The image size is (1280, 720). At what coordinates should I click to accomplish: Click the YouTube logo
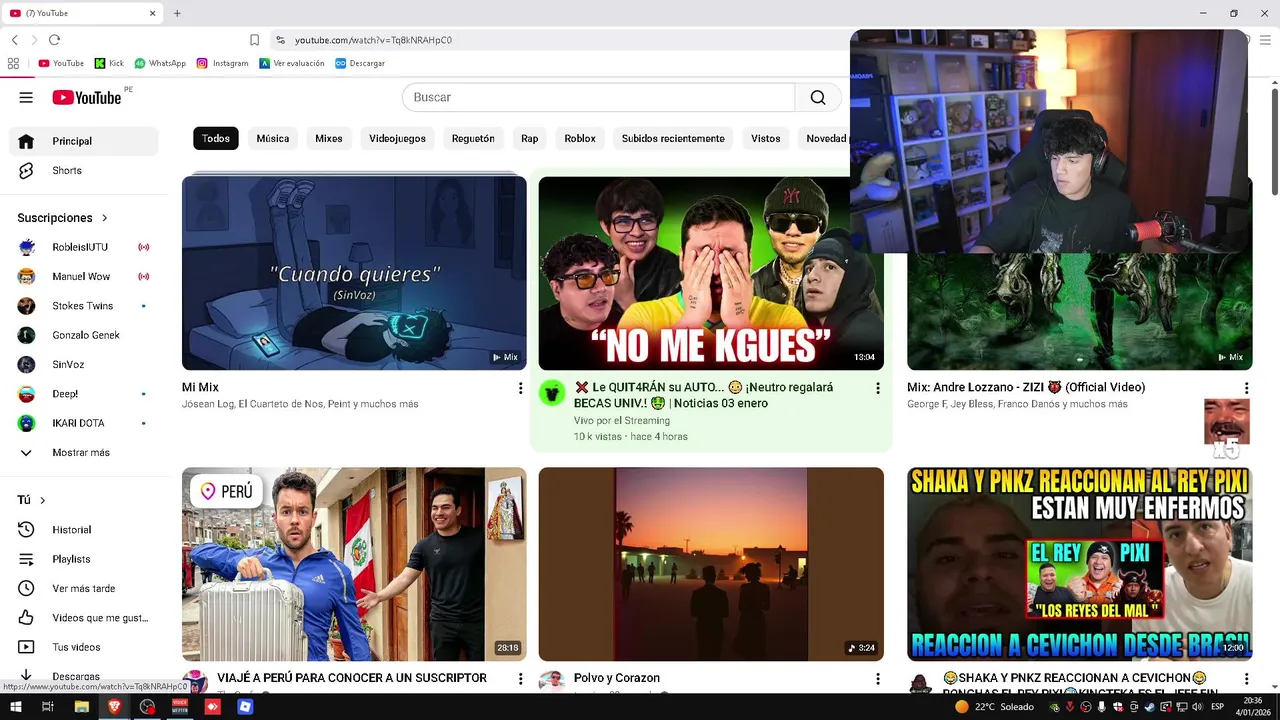[87, 97]
